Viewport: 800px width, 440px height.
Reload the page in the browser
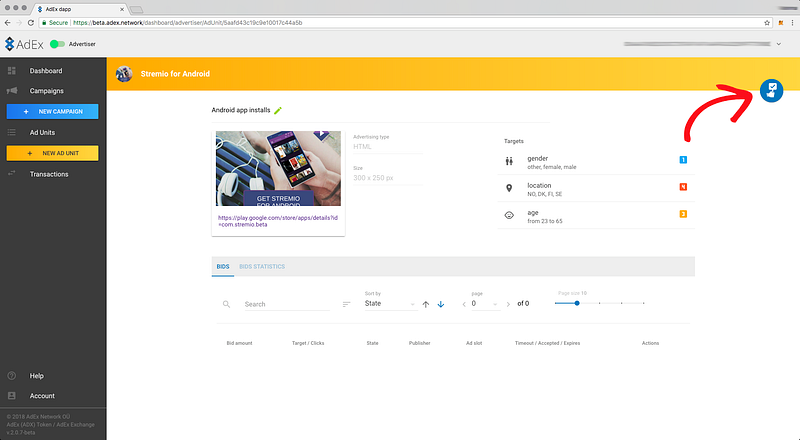coord(31,22)
